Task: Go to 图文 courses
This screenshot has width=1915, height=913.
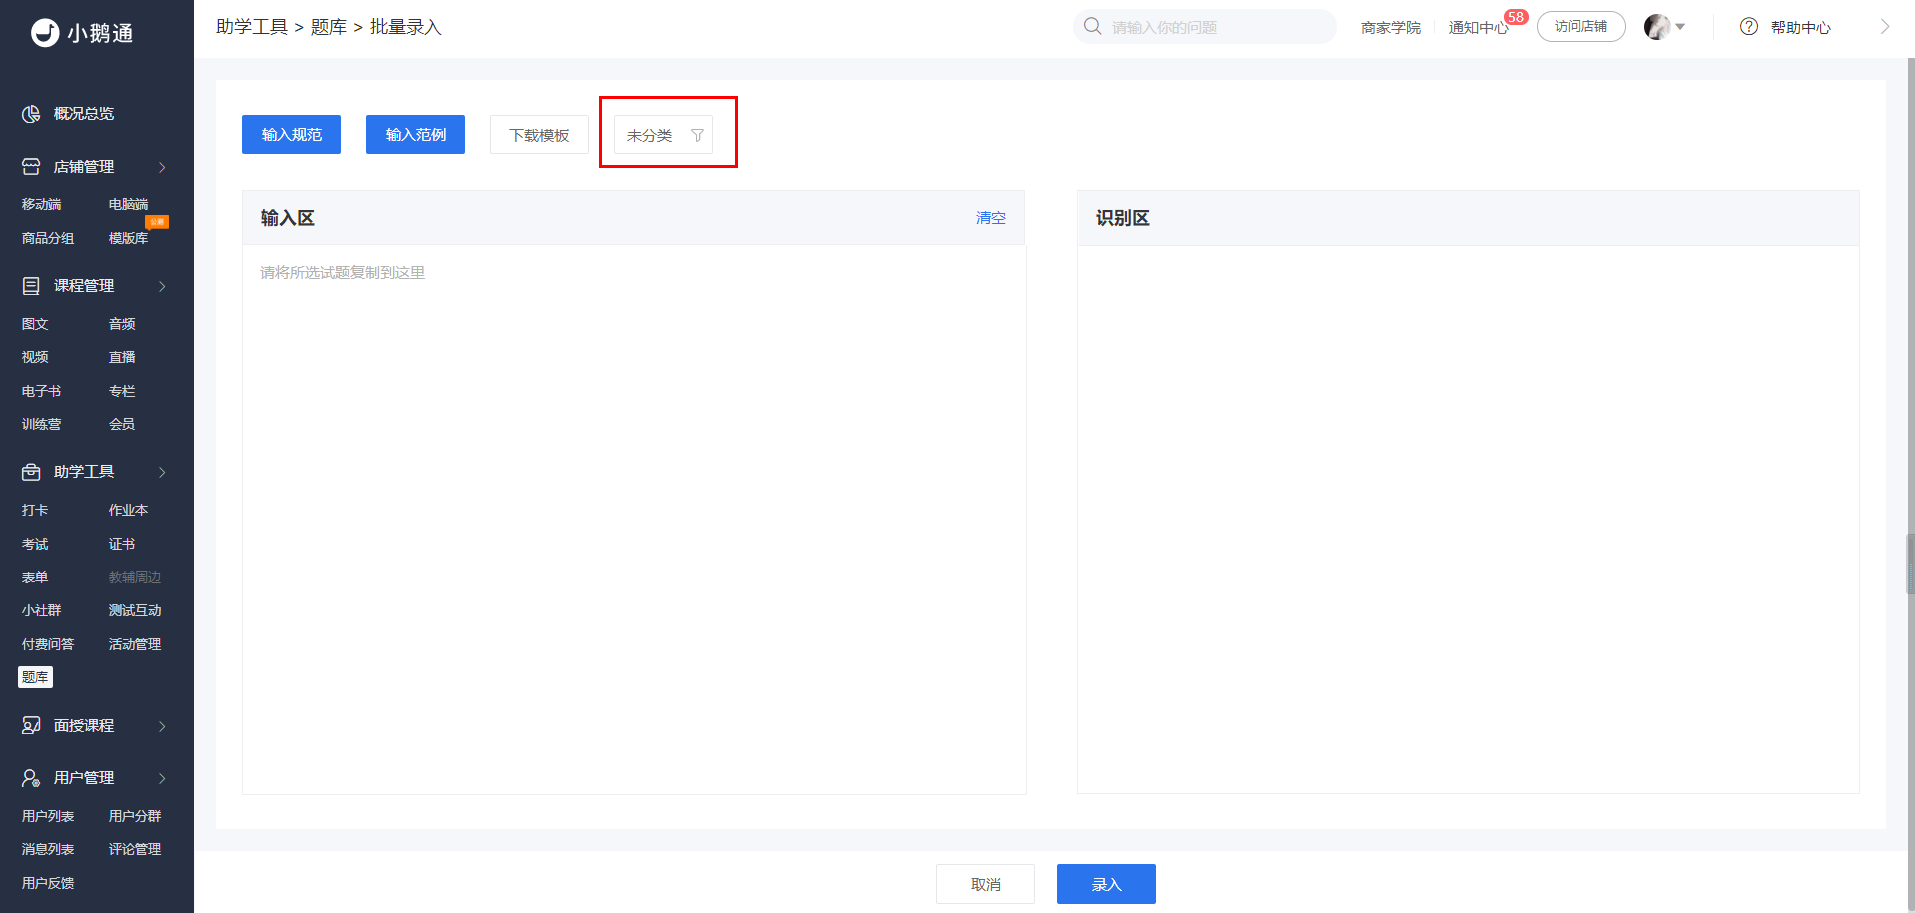Action: 35,324
